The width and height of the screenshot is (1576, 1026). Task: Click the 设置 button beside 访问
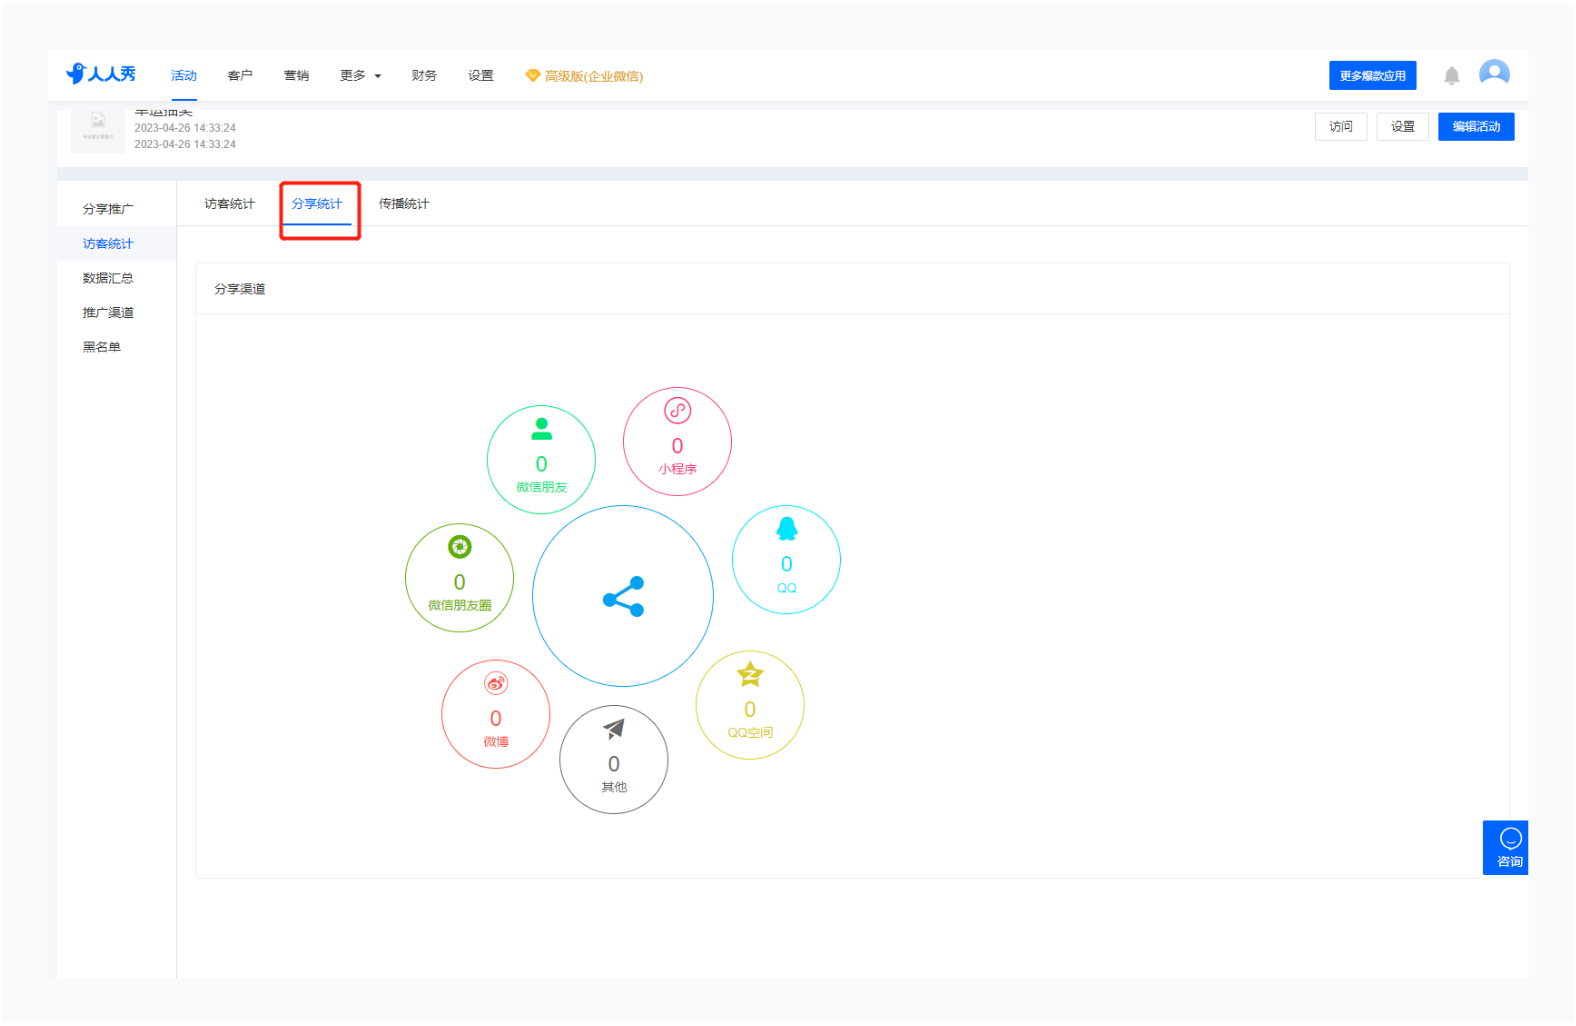pyautogui.click(x=1403, y=127)
